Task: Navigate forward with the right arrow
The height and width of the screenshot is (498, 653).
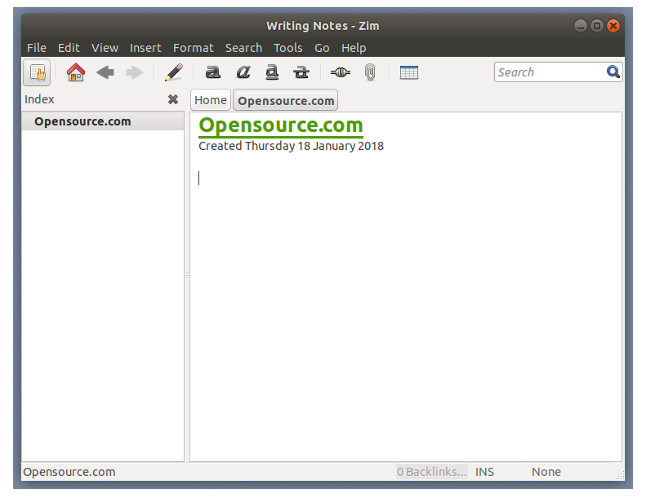Action: click(135, 72)
